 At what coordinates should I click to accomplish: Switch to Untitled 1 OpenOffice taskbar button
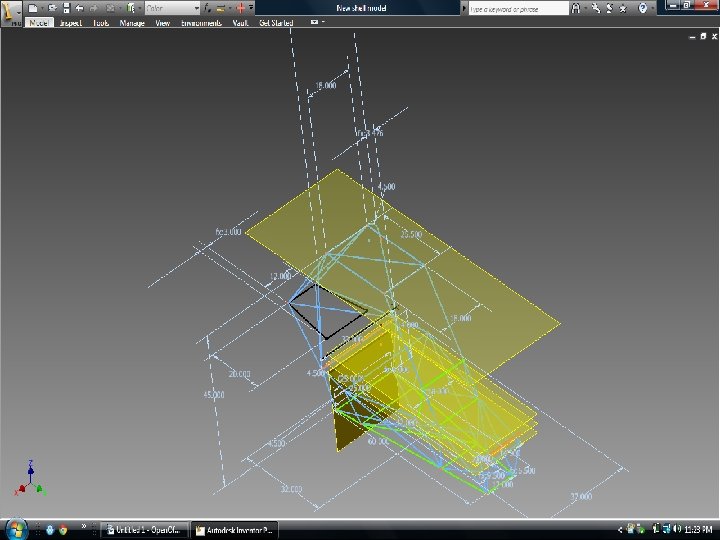(x=147, y=530)
